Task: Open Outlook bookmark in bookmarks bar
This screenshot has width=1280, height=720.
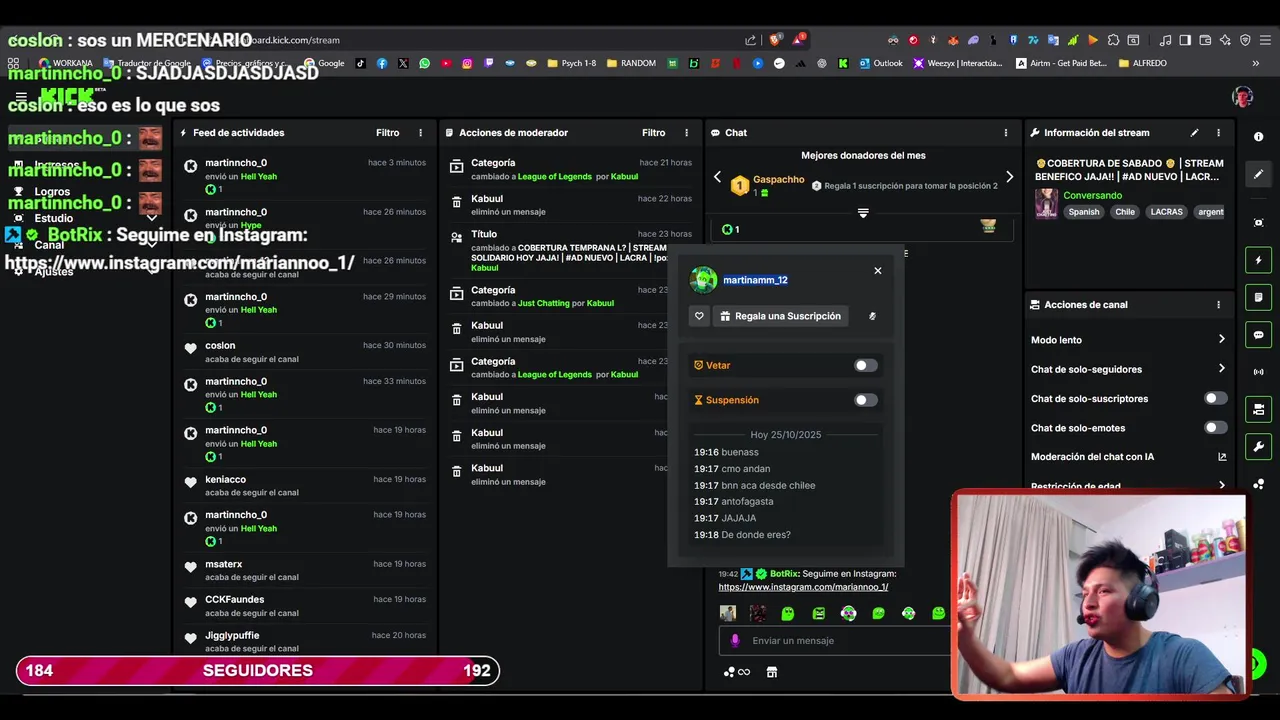Action: (x=880, y=63)
